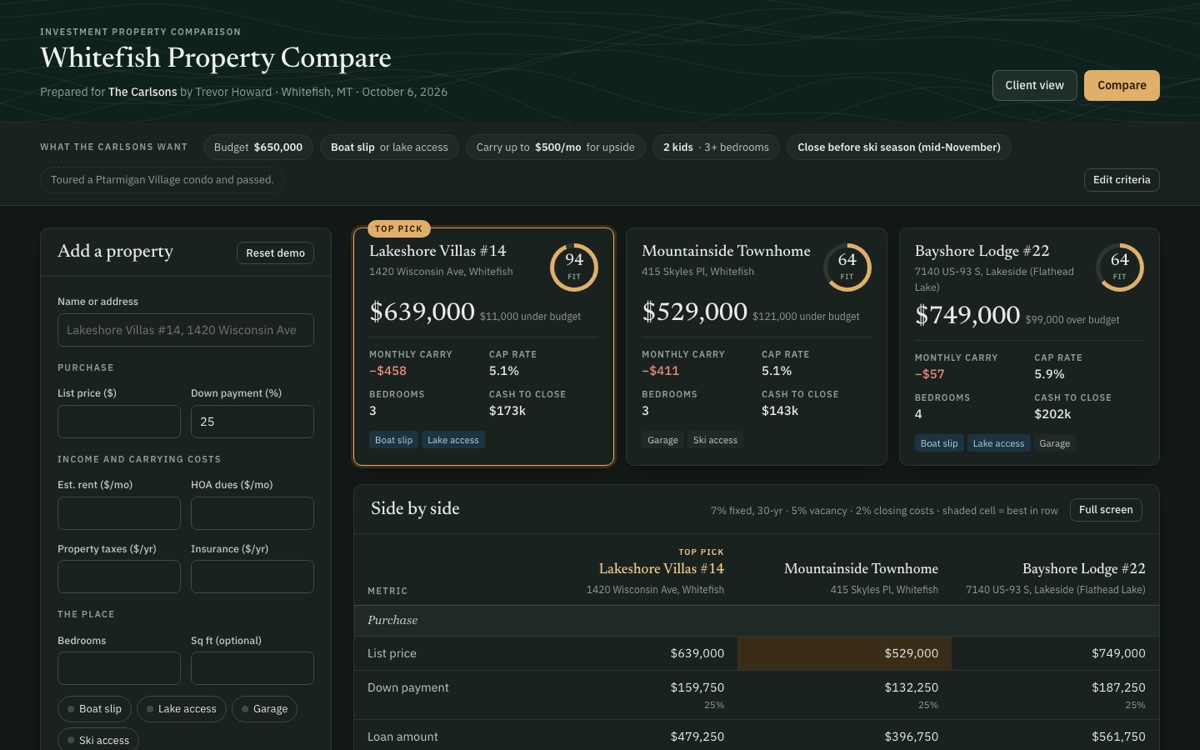
Task: Select the Lakeshore Villas #14 card title
Action: 438,251
